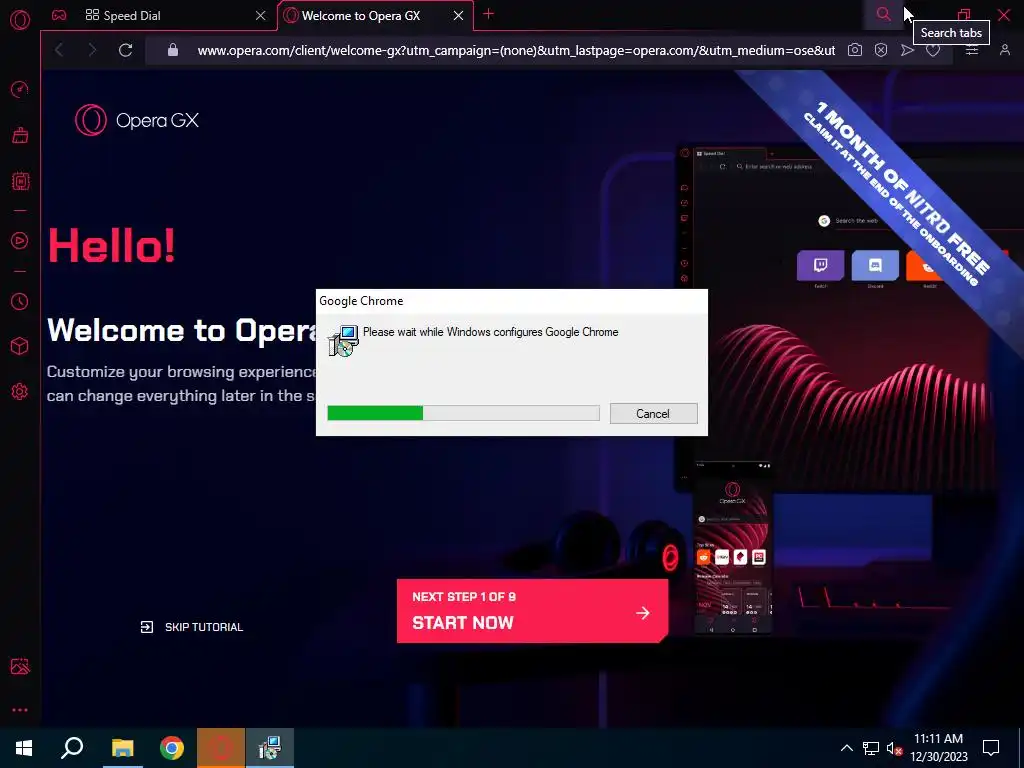Click the Twitch tile in the preview image
The image size is (1024, 768).
pyautogui.click(x=820, y=265)
